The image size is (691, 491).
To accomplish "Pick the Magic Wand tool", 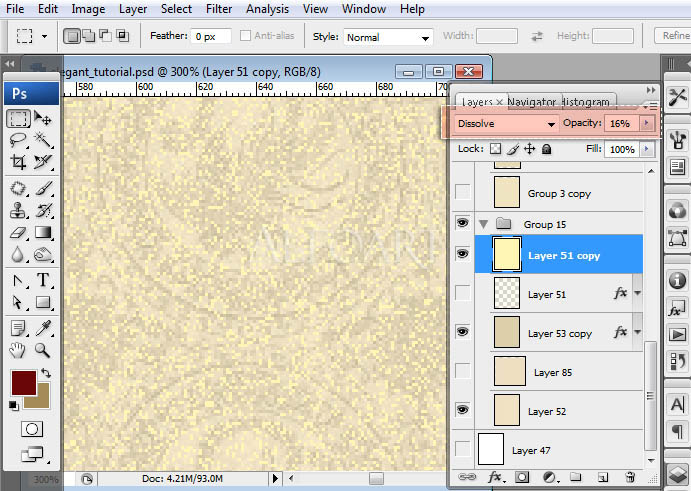I will [43, 140].
